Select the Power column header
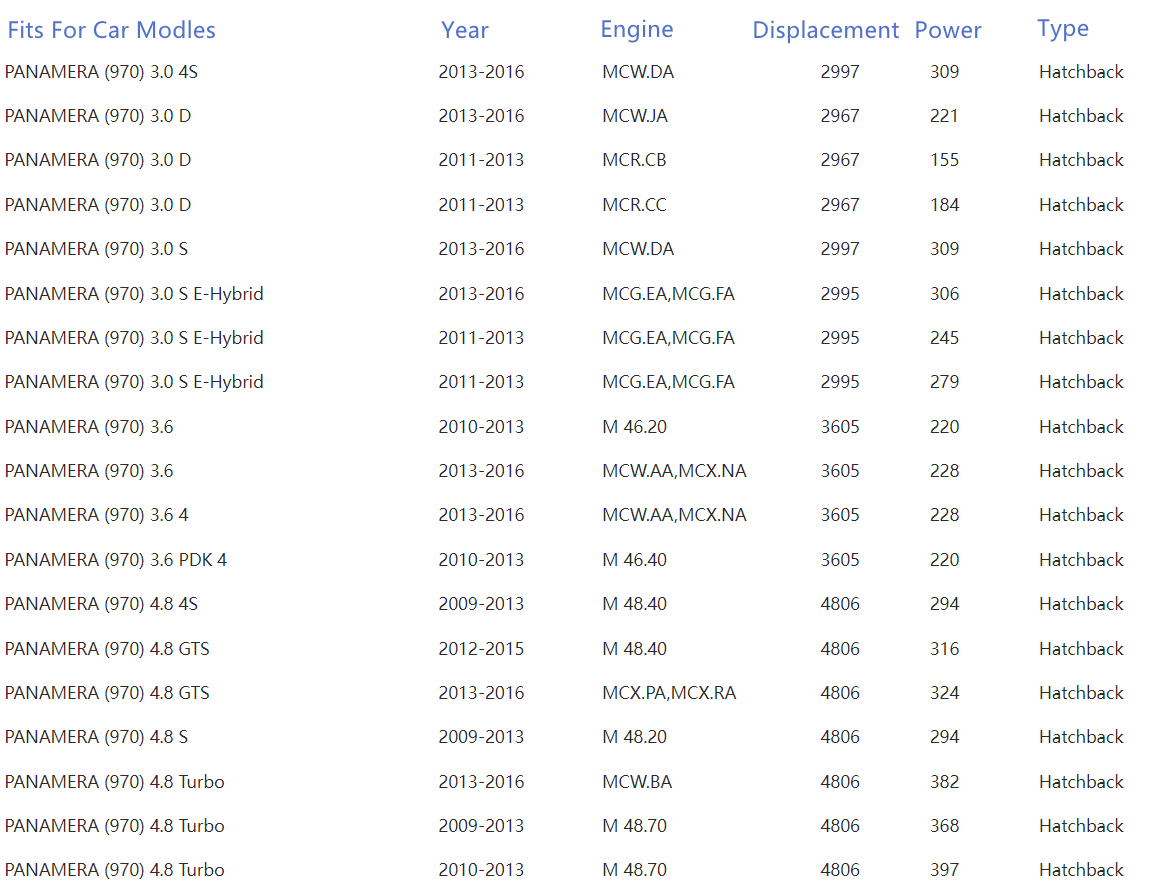Screen dimensions: 1155x892 947,30
